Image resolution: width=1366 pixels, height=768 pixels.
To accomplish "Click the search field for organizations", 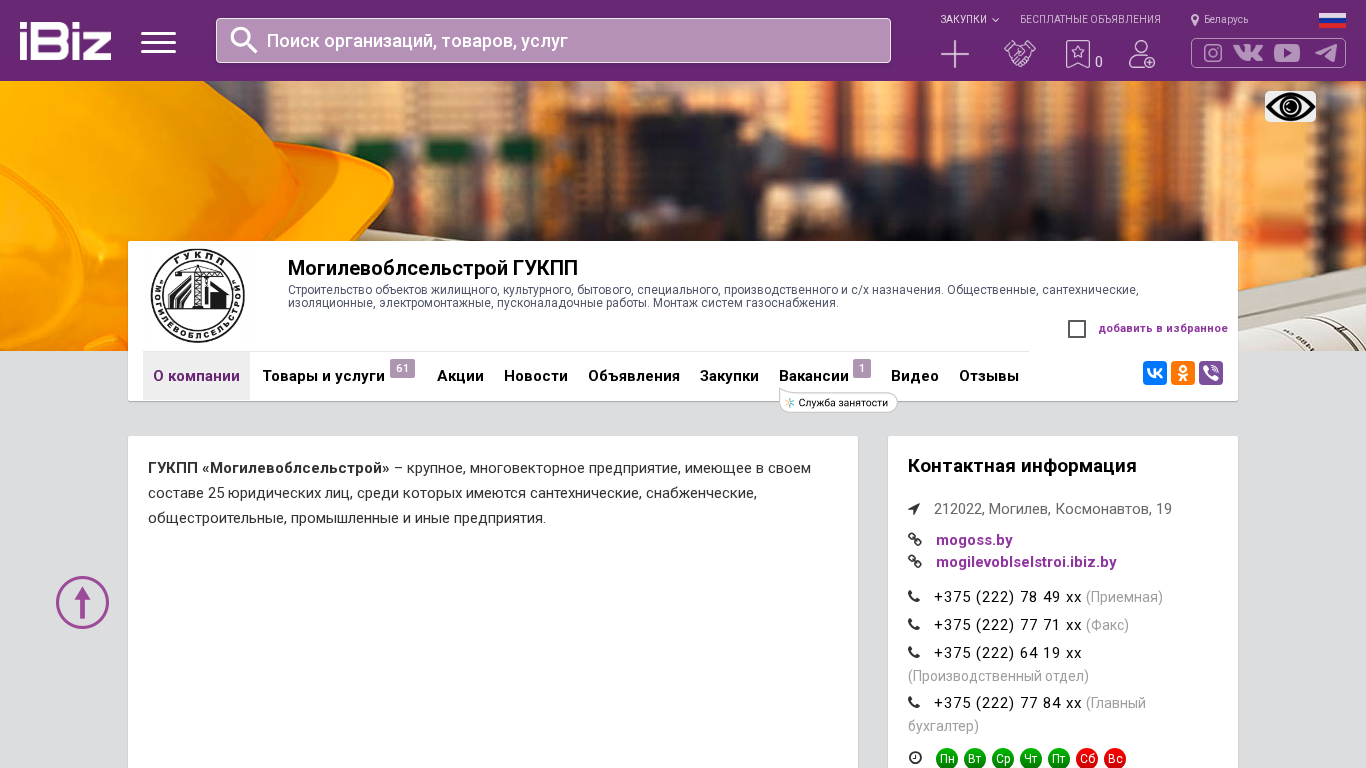I will (x=553, y=40).
